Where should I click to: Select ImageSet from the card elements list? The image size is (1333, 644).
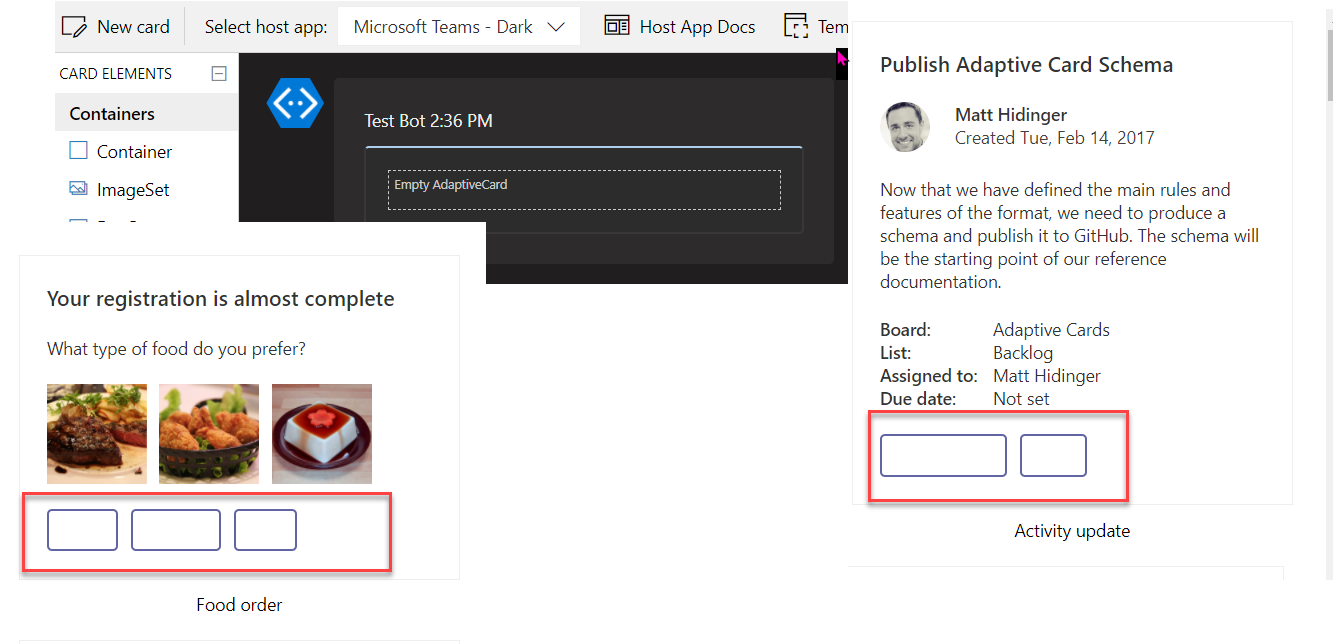[x=133, y=189]
